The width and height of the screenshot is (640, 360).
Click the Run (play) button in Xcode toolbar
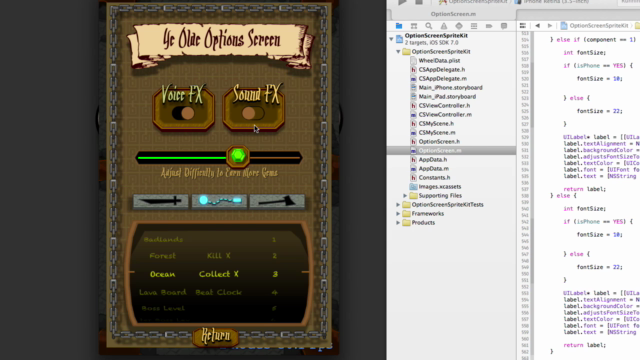click(402, 2)
